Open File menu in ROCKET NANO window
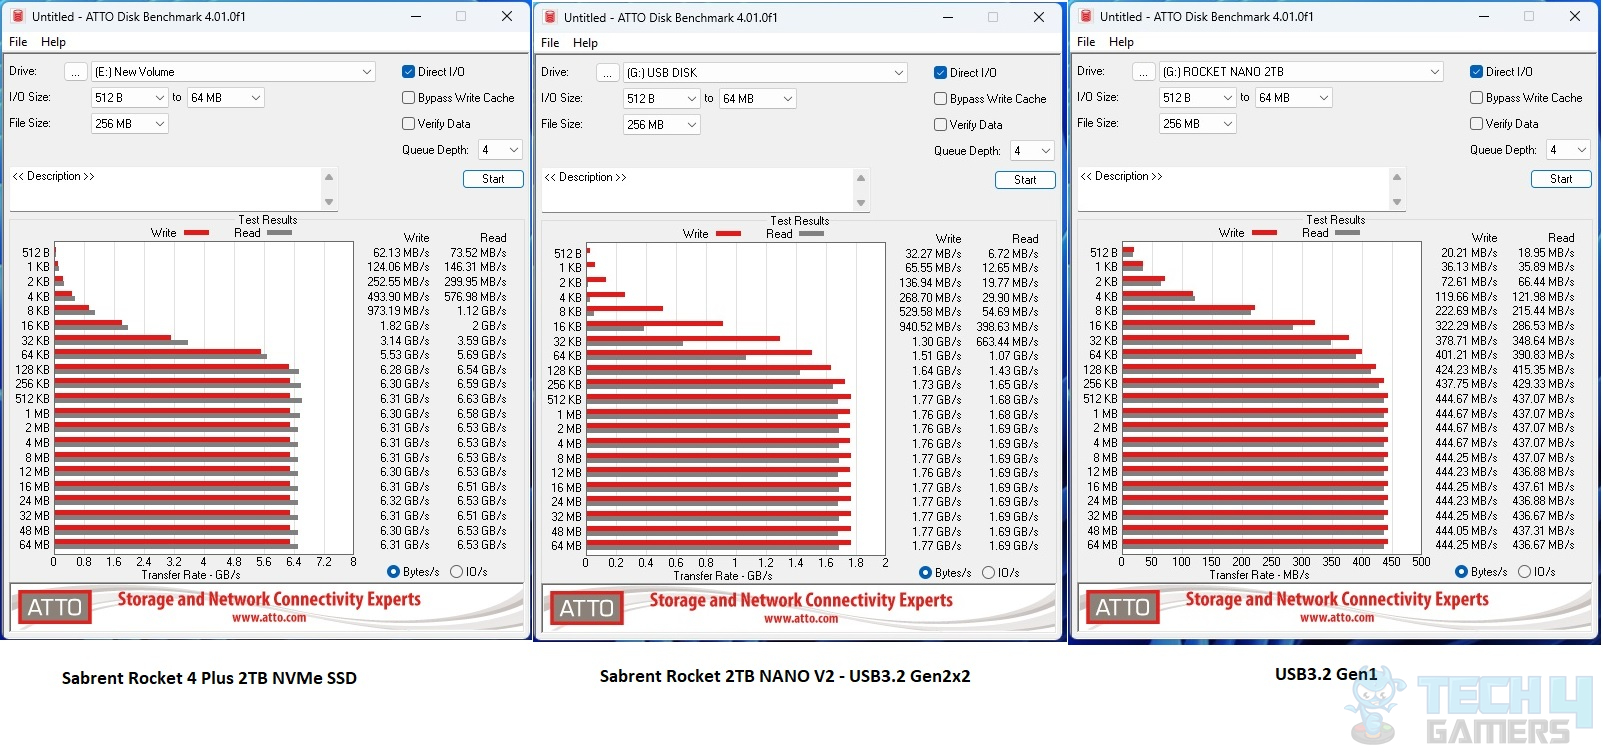Viewport: 1603px width, 755px height. click(x=1086, y=42)
